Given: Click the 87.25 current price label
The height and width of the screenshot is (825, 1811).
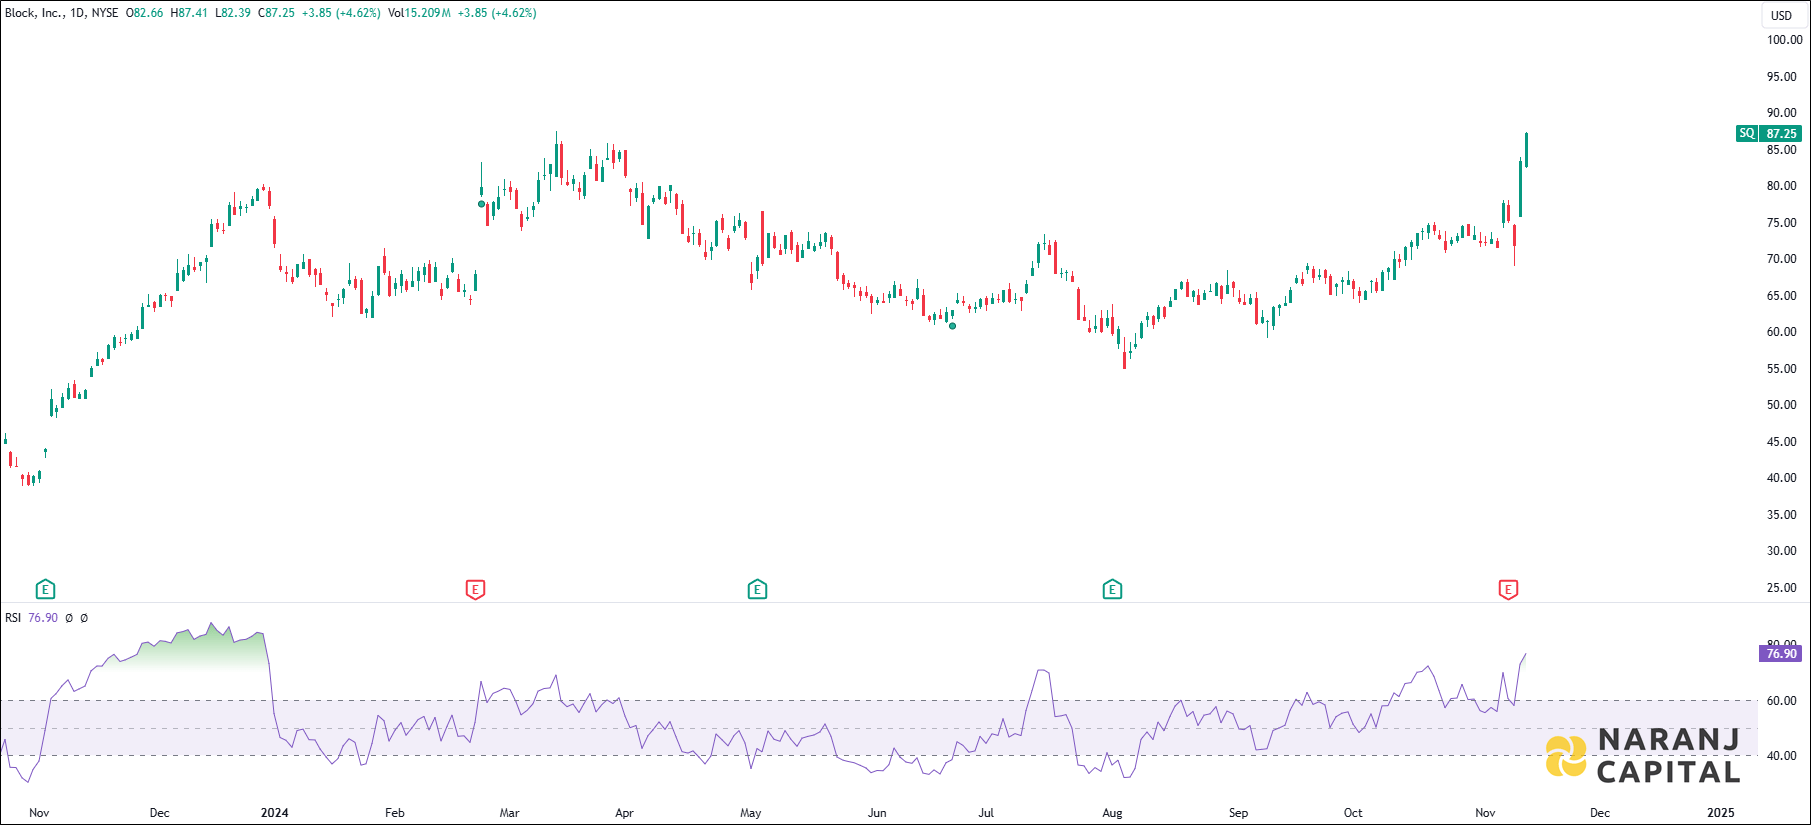Looking at the screenshot, I should click(x=1781, y=133).
